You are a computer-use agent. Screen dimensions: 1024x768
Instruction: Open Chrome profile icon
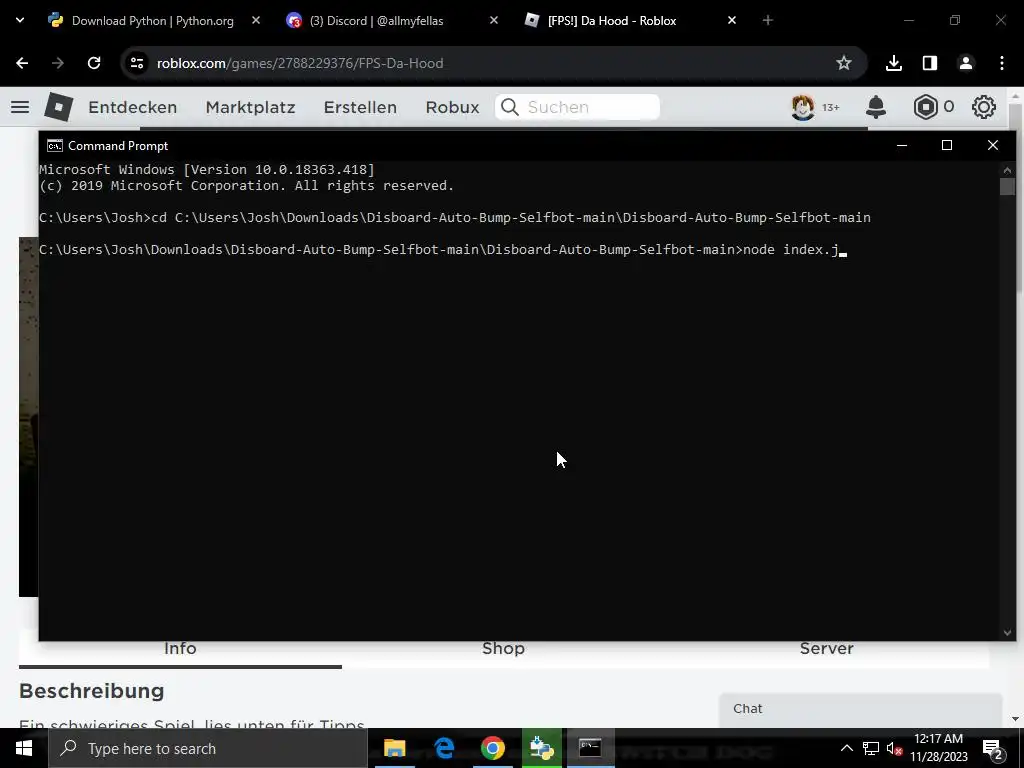click(966, 63)
